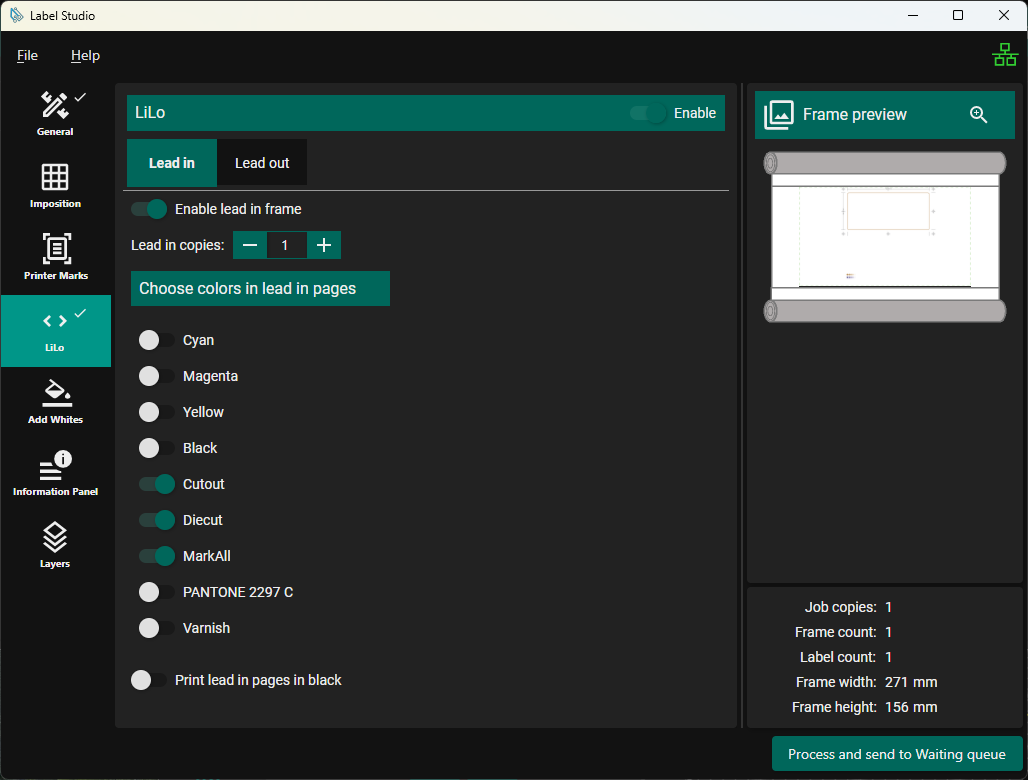Click the lead in copies number field
Viewport: 1028px width, 780px height.
coord(286,246)
